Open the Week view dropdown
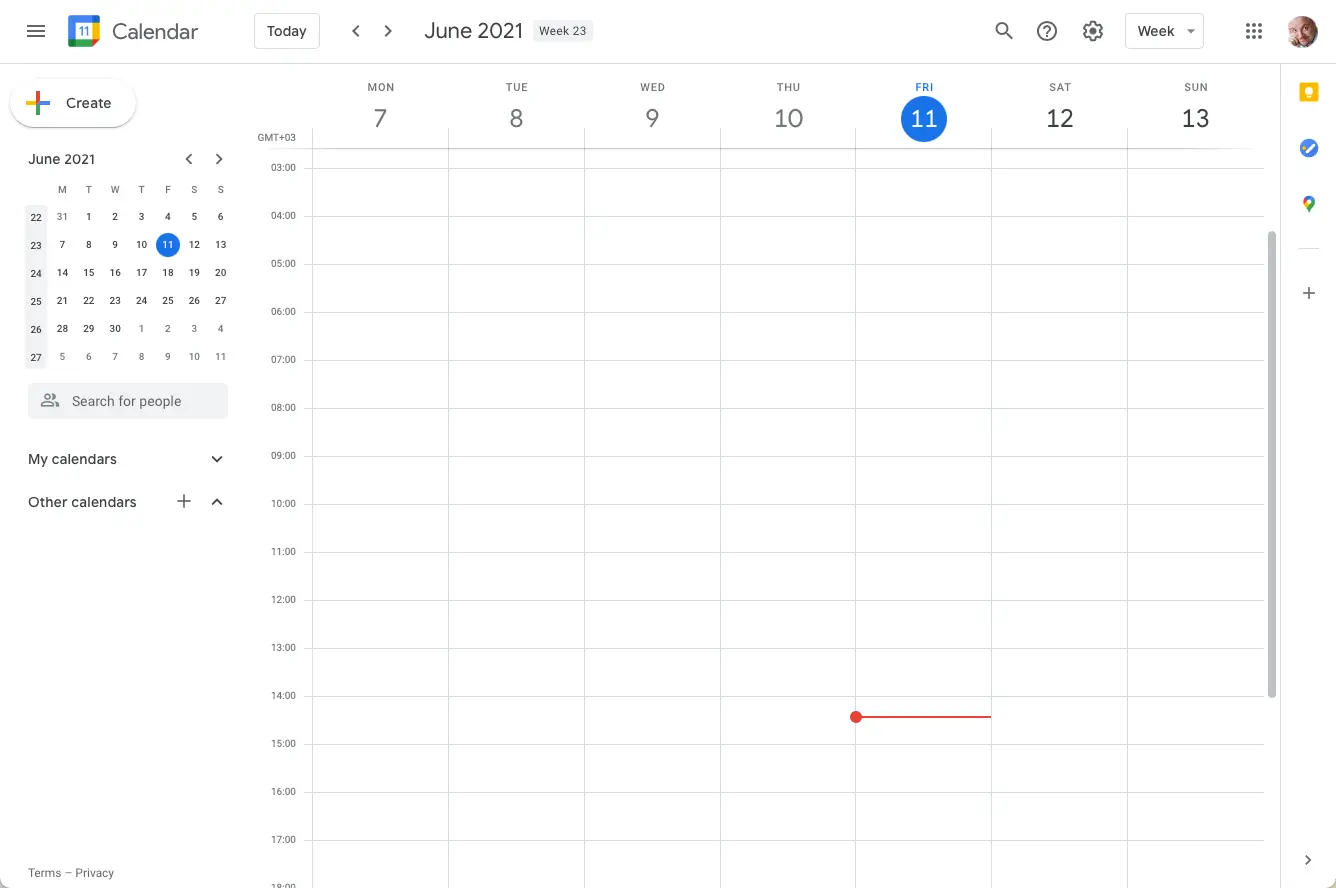The height and width of the screenshot is (888, 1336). [x=1164, y=31]
